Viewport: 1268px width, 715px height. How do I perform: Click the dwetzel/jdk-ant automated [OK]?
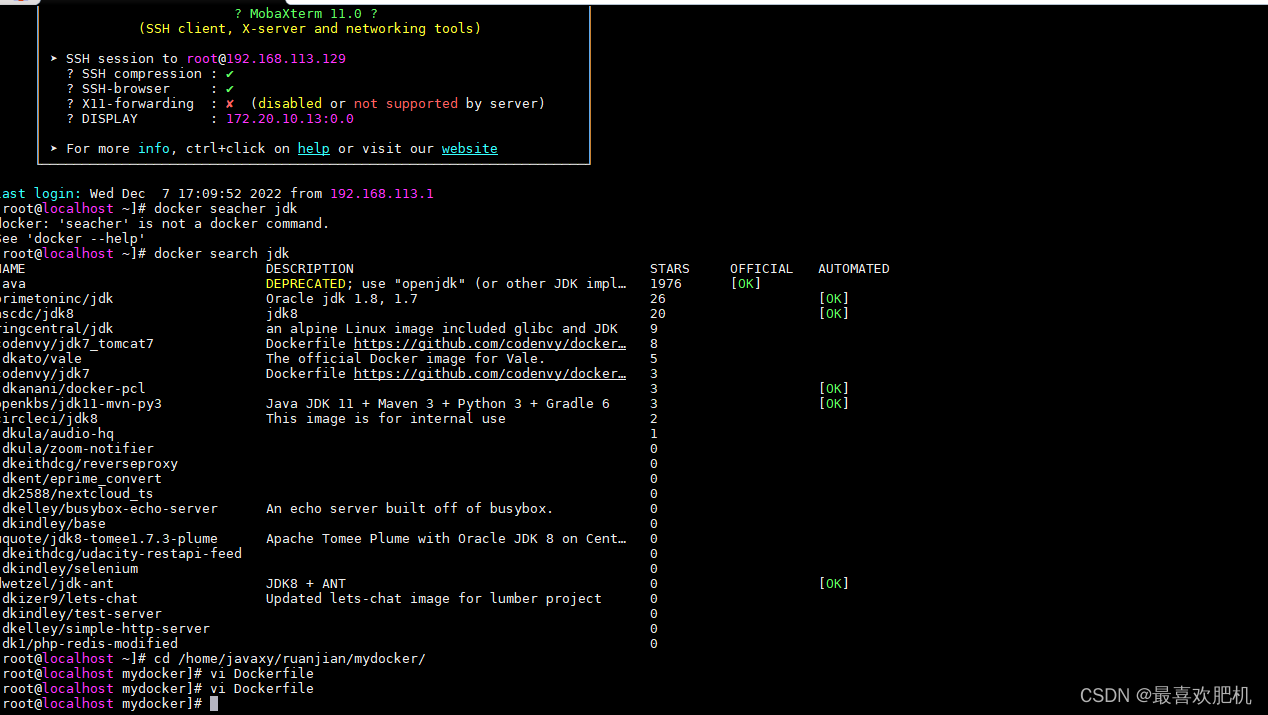click(834, 583)
